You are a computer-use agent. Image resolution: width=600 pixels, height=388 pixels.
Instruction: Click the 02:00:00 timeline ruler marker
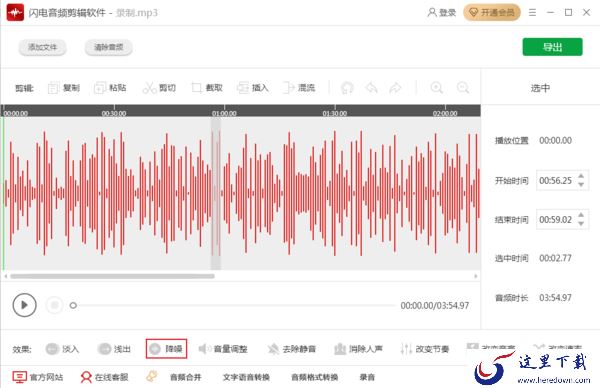tap(445, 114)
